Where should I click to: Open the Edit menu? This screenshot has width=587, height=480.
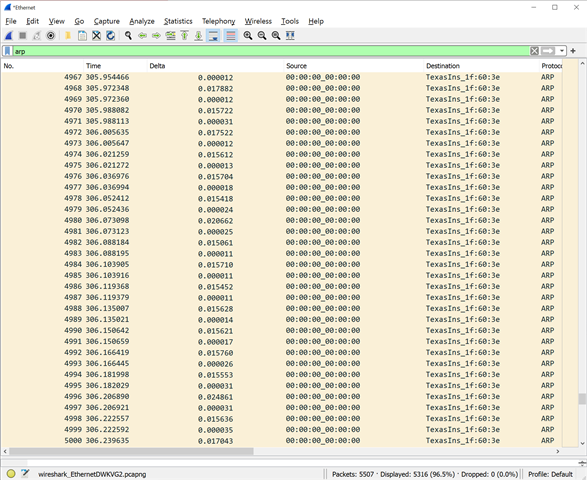pos(33,21)
